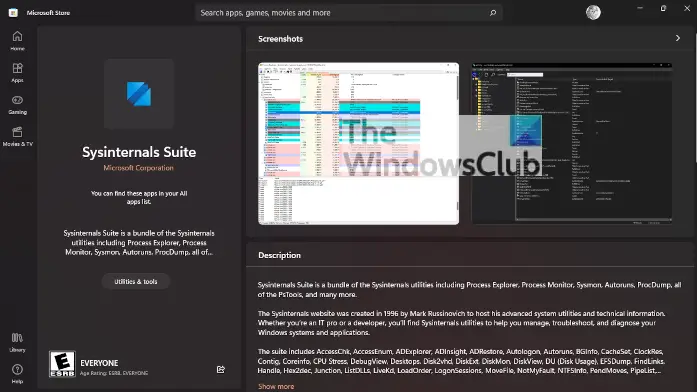Open the user profile avatar
Viewport: 697px width, 392px height.
coord(593,12)
